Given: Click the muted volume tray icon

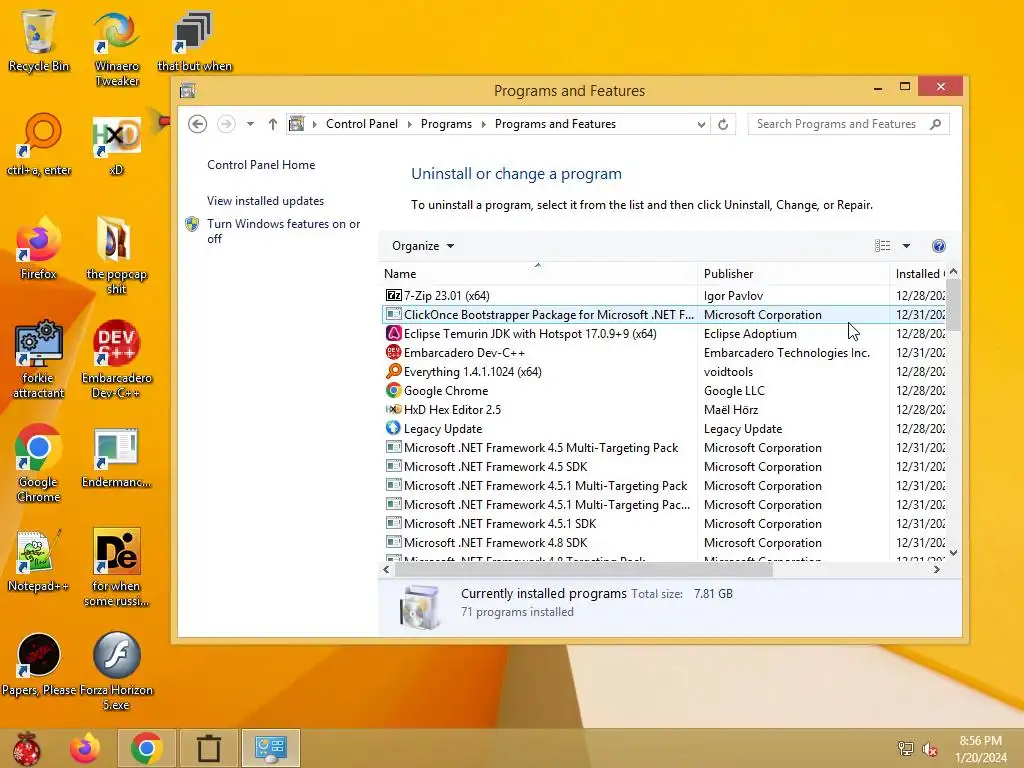Looking at the screenshot, I should point(929,749).
